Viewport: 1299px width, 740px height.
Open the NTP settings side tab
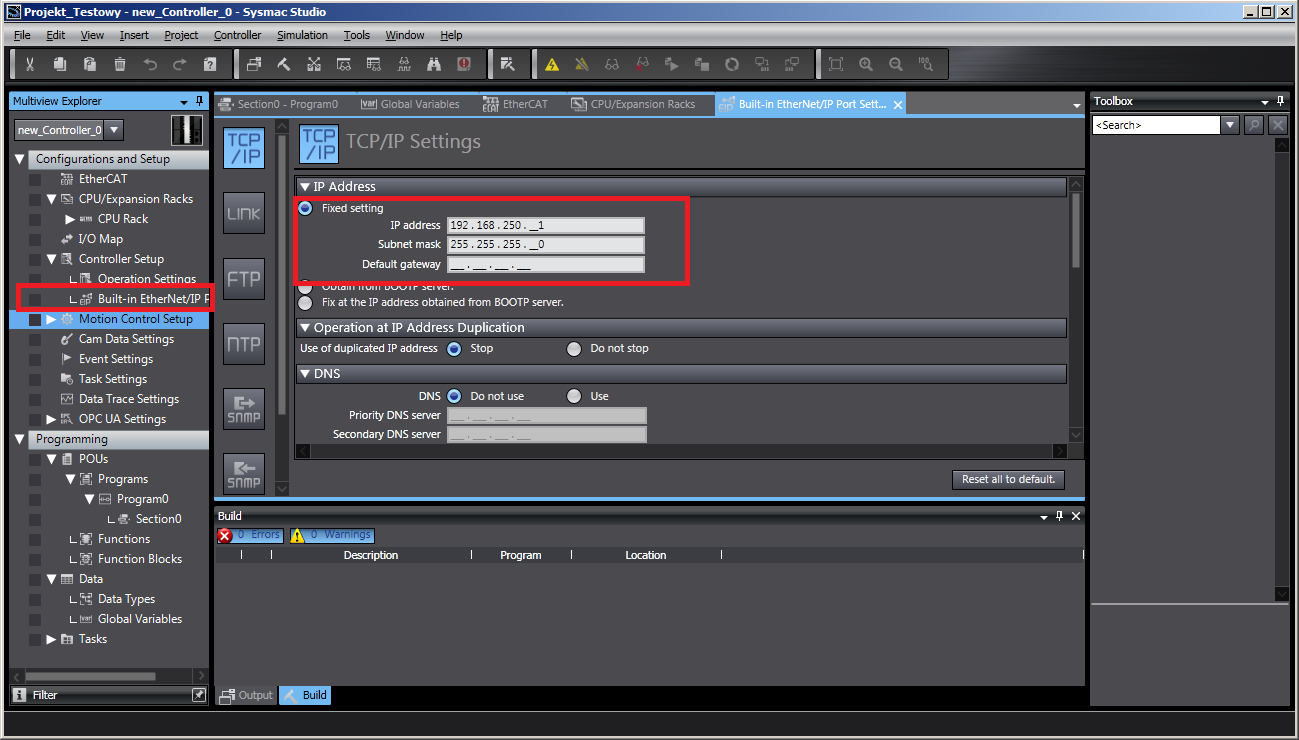pos(244,344)
